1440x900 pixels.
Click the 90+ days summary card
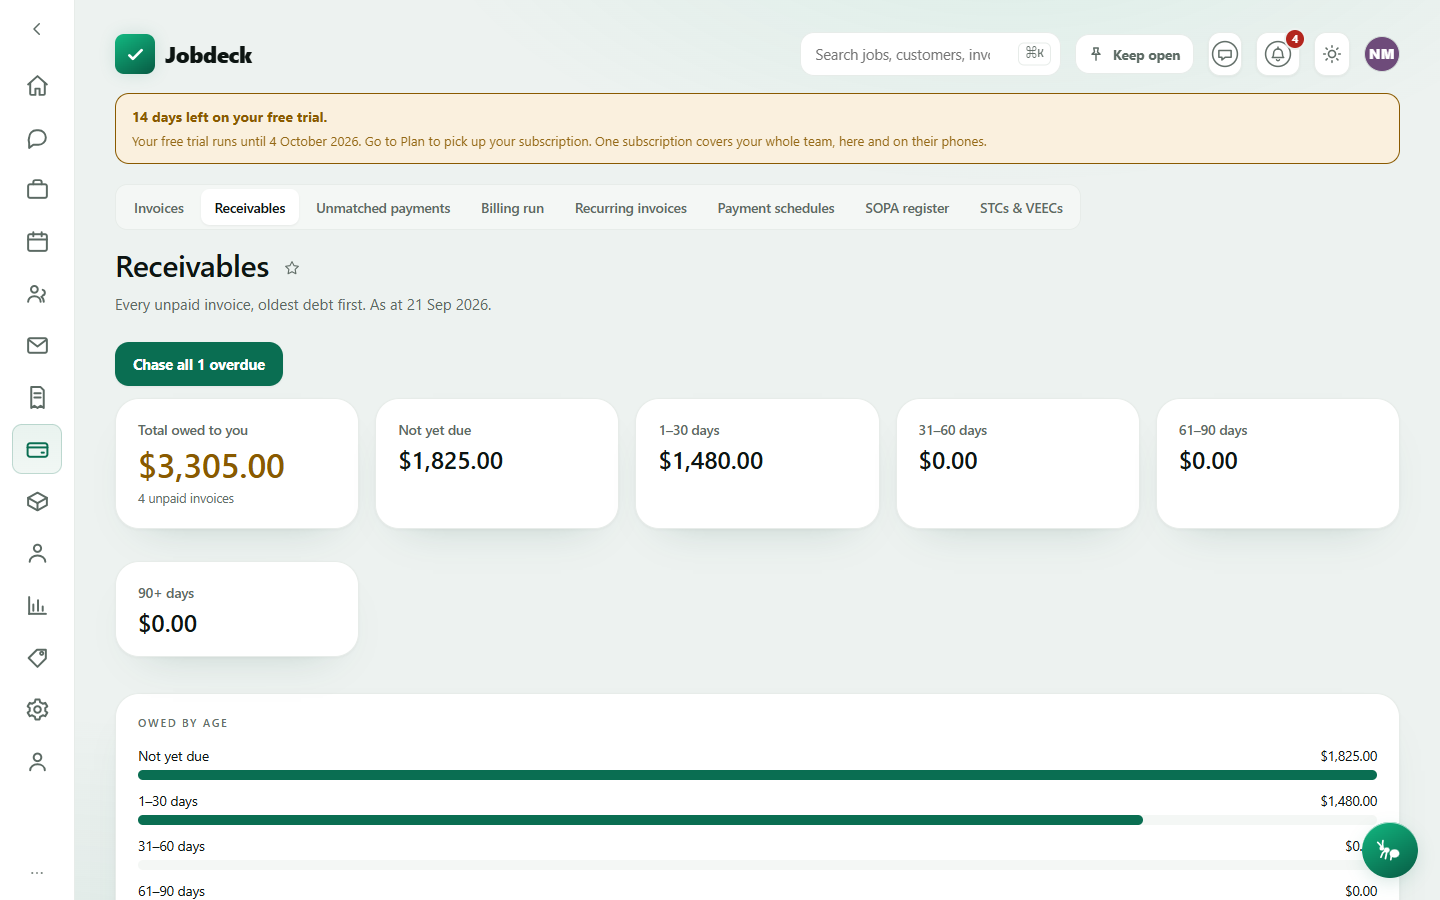[237, 609]
